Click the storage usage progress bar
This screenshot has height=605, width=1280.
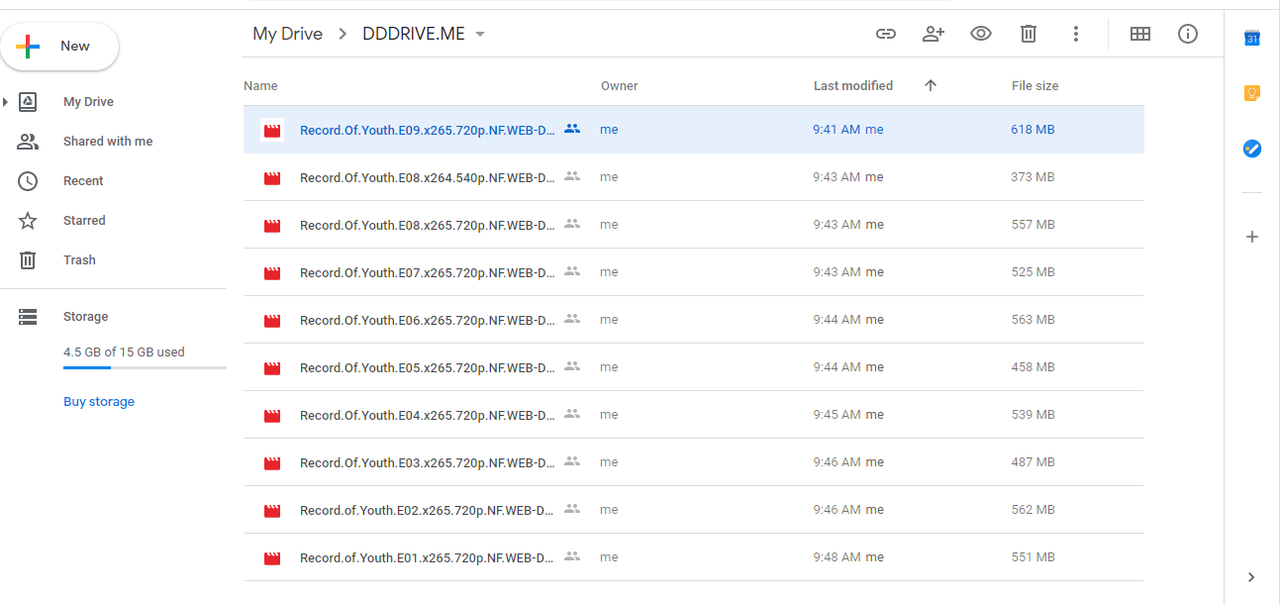point(145,368)
